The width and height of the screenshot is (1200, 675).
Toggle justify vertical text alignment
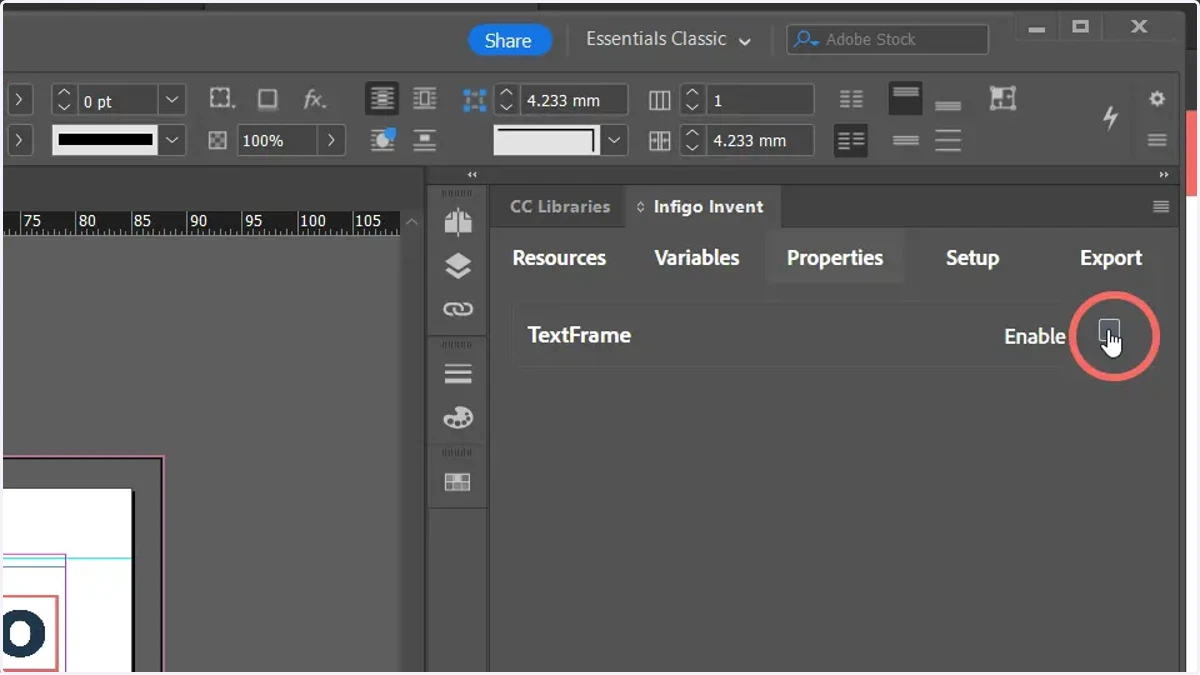[948, 141]
